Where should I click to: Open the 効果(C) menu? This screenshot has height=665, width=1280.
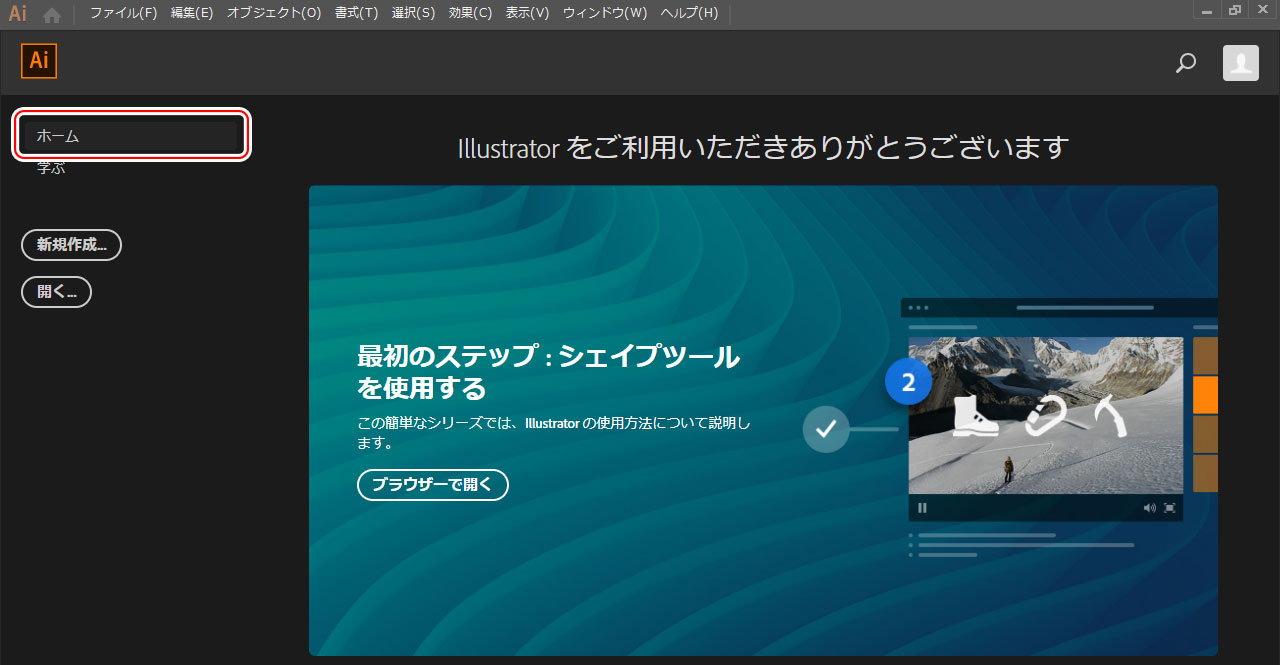coord(471,13)
